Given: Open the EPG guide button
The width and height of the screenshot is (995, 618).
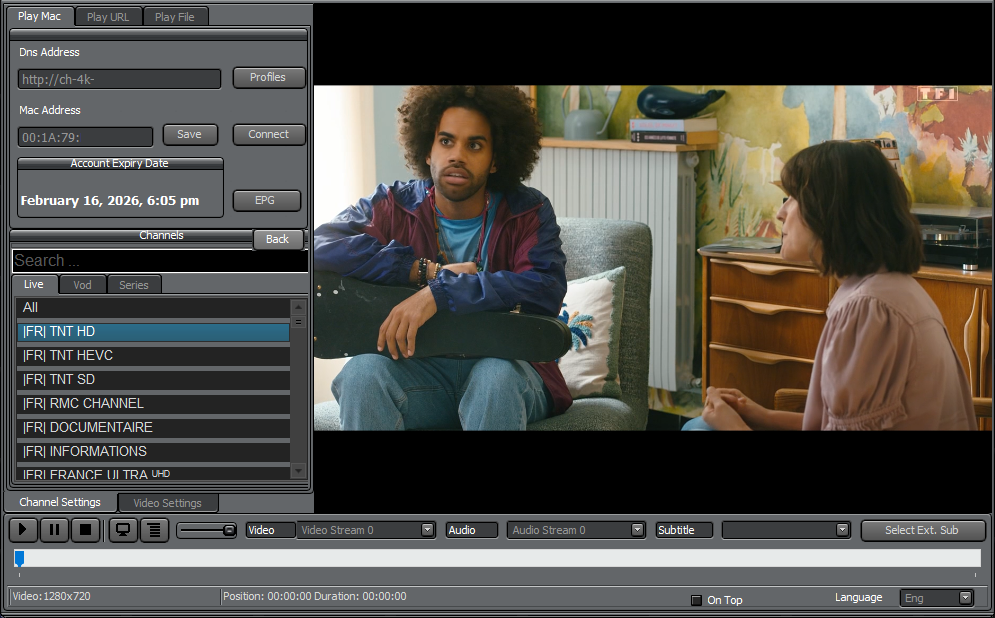Looking at the screenshot, I should [266, 201].
